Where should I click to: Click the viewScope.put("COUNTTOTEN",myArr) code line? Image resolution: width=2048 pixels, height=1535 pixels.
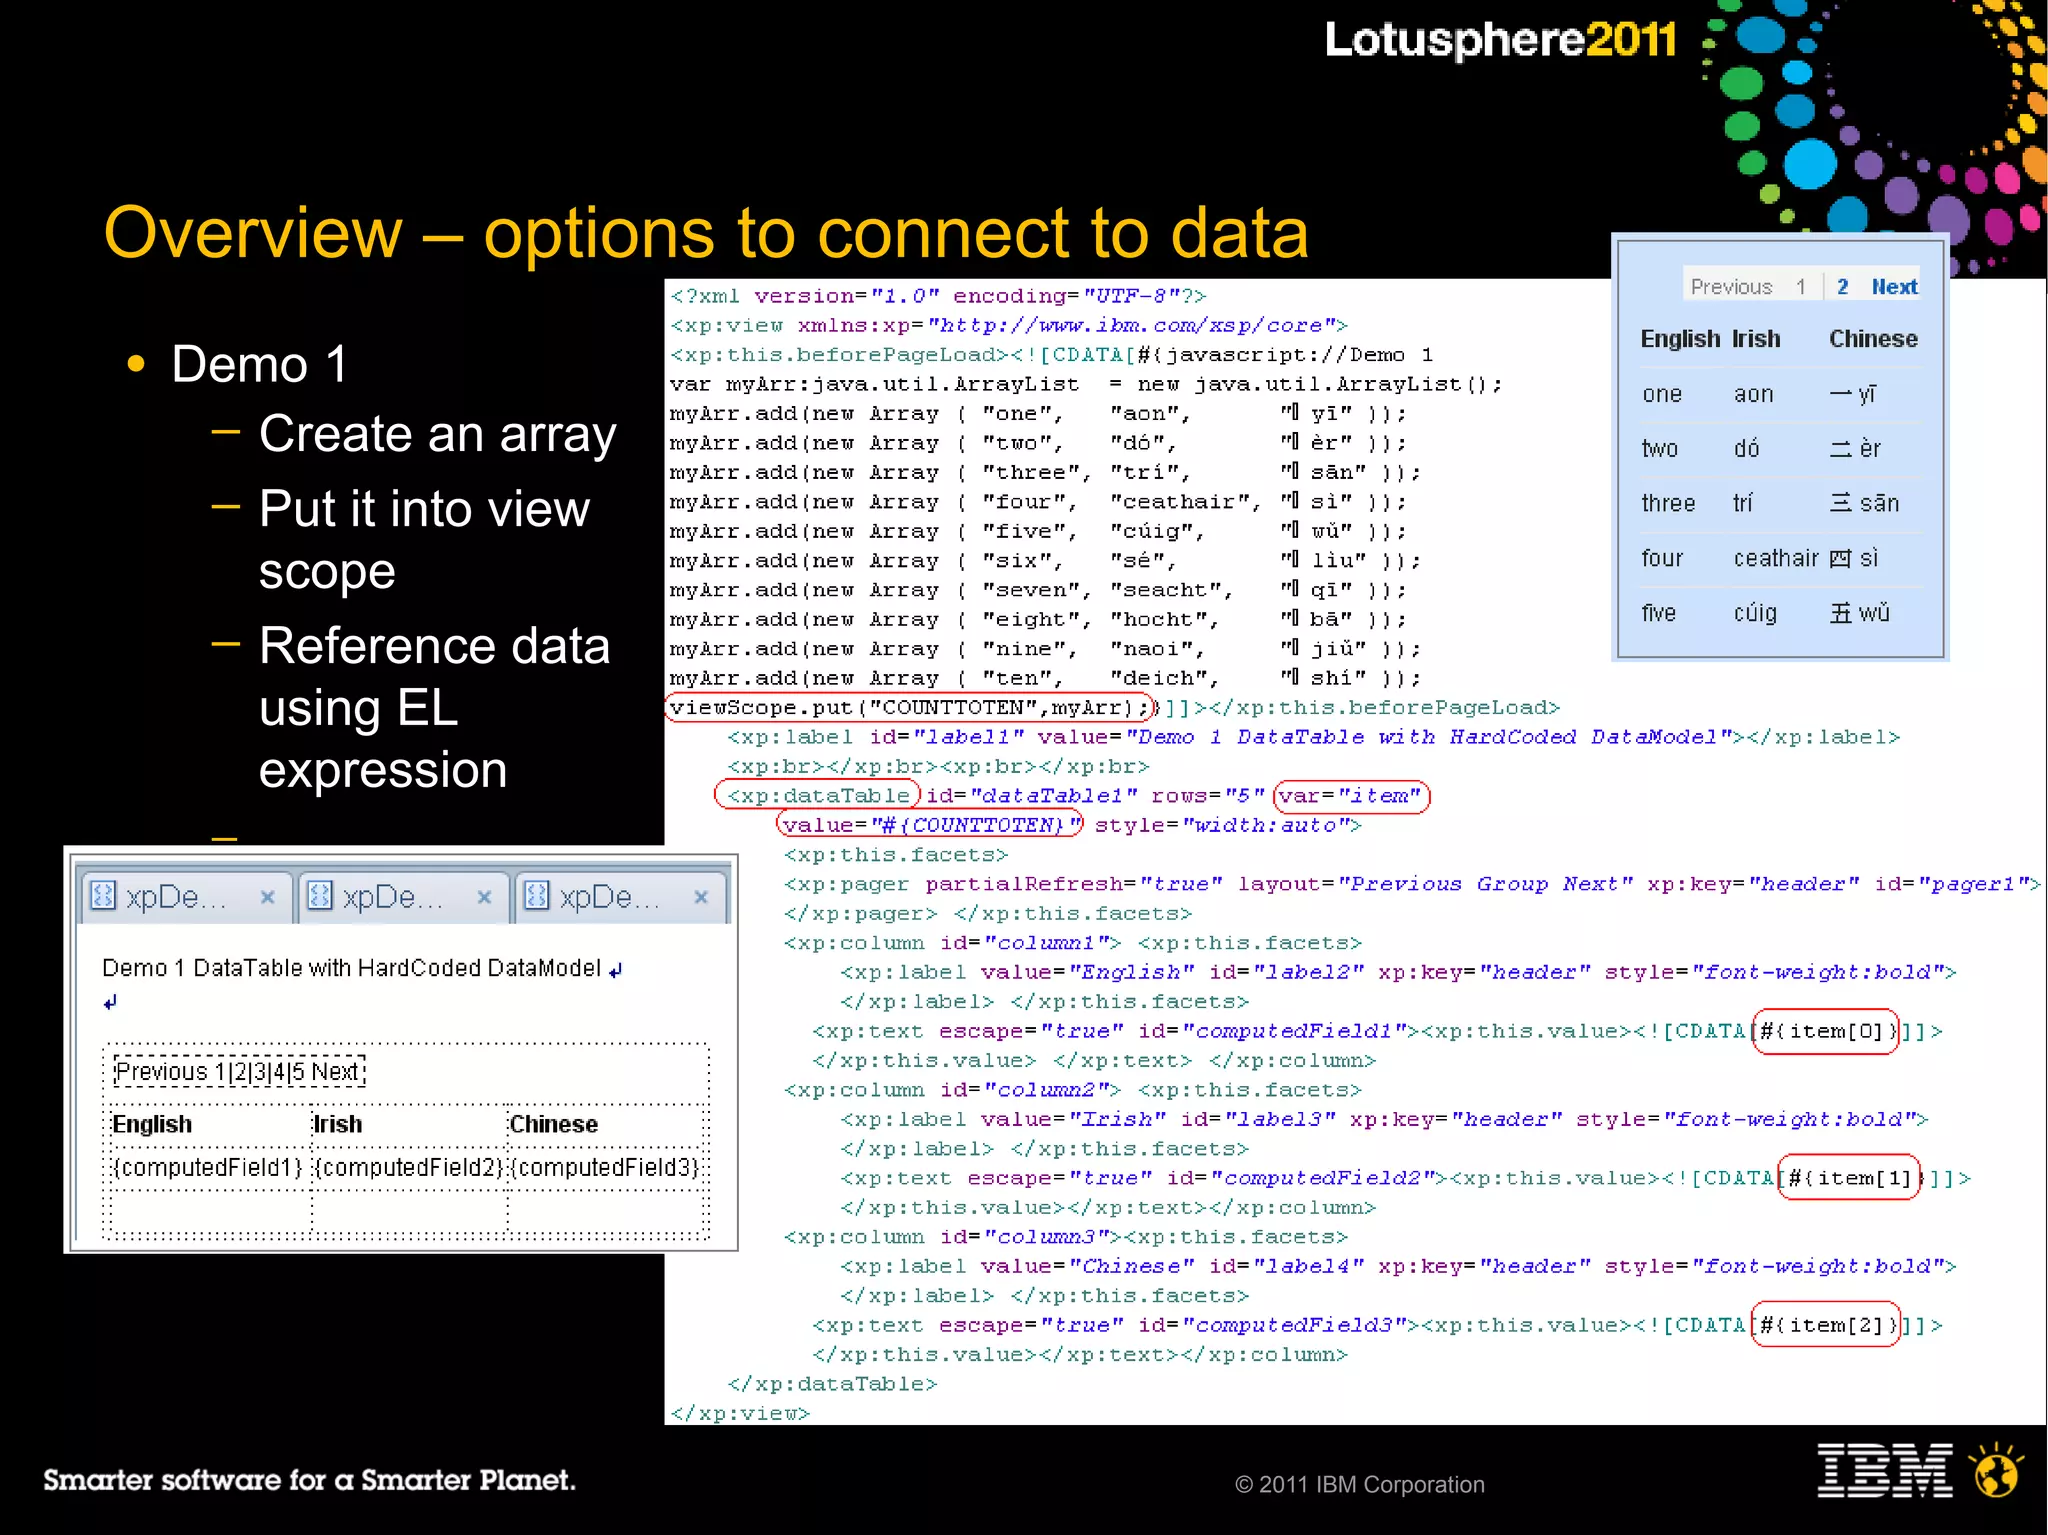pos(909,708)
